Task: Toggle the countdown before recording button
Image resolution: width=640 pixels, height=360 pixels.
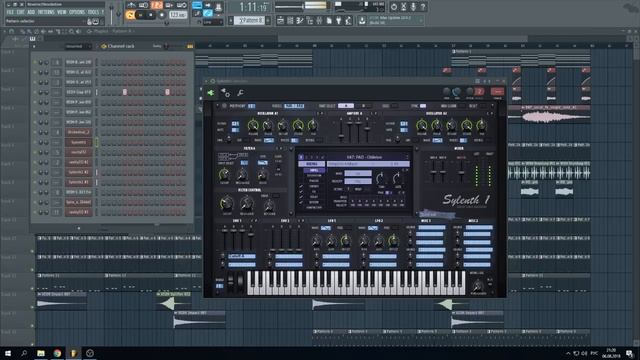Action: click(156, 5)
